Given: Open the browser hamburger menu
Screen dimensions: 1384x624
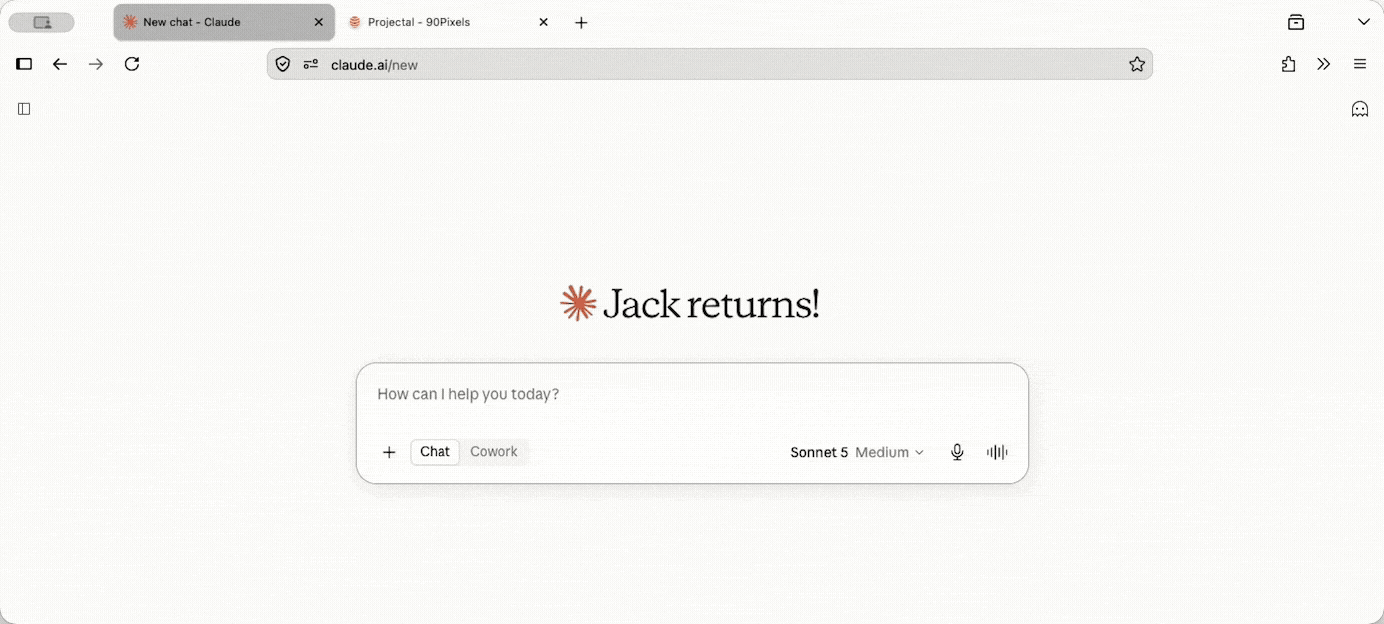Looking at the screenshot, I should [x=1360, y=64].
